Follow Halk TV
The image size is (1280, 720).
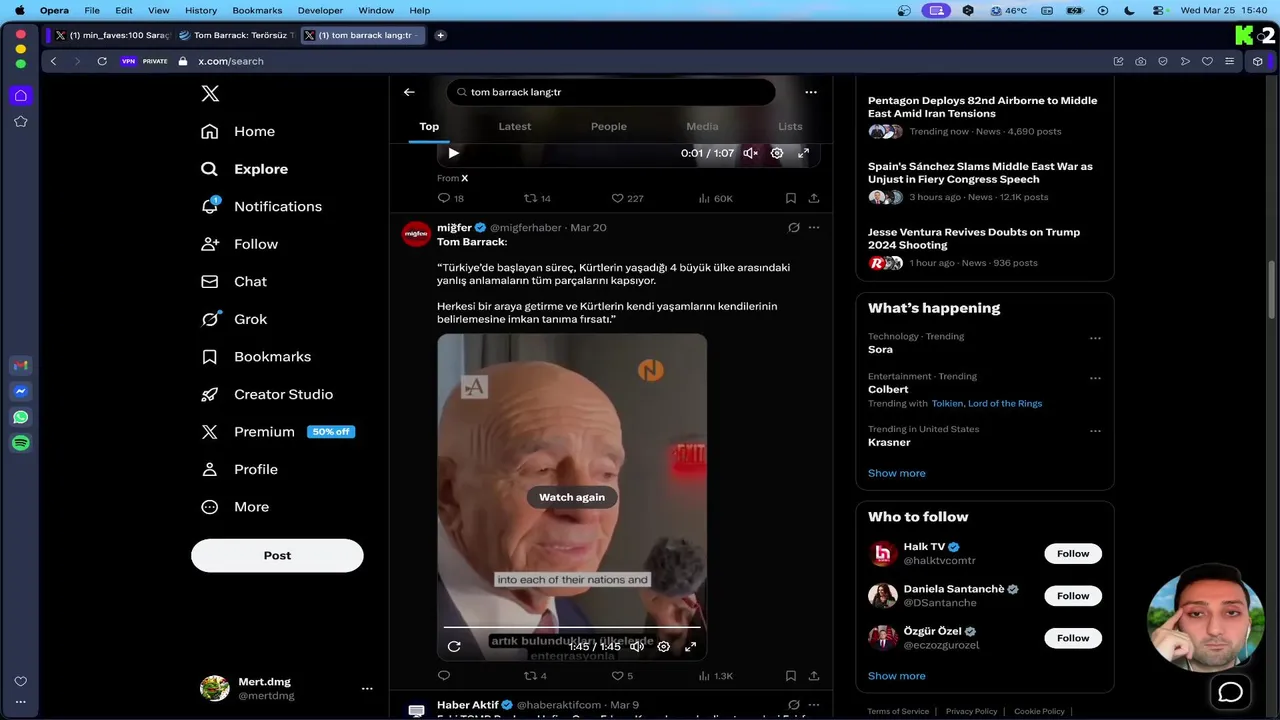(x=1073, y=554)
